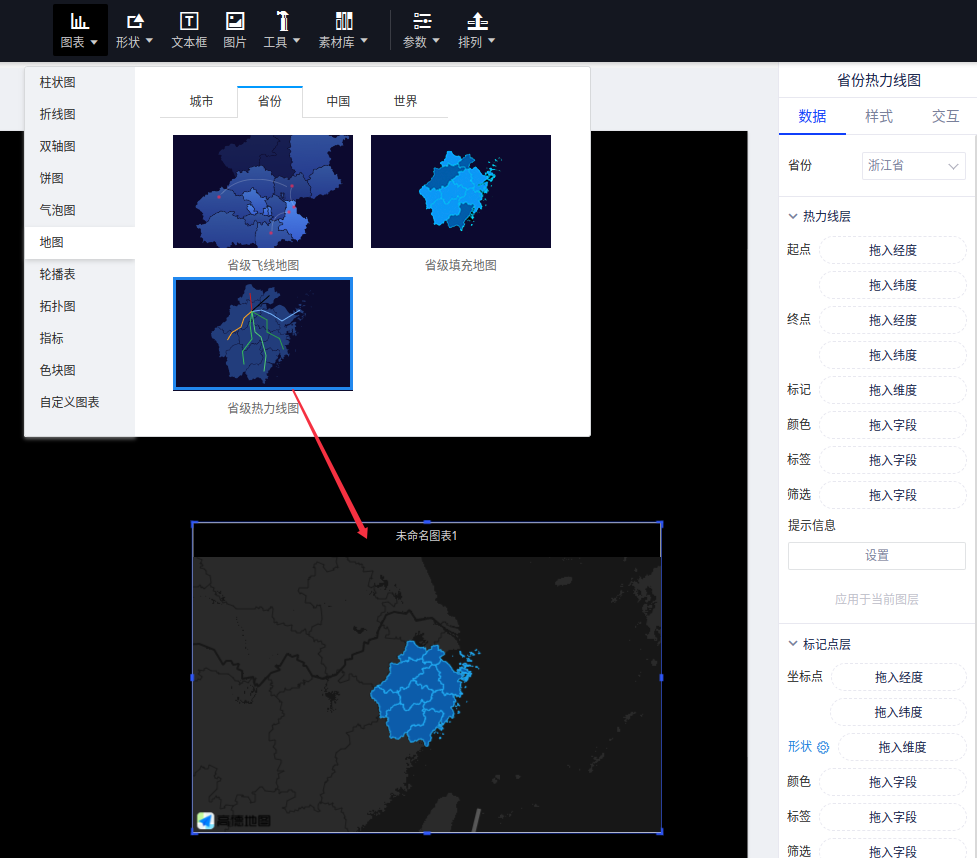Select 饼图 in the chart type list
Screen dimensions: 977x858
click(x=52, y=178)
